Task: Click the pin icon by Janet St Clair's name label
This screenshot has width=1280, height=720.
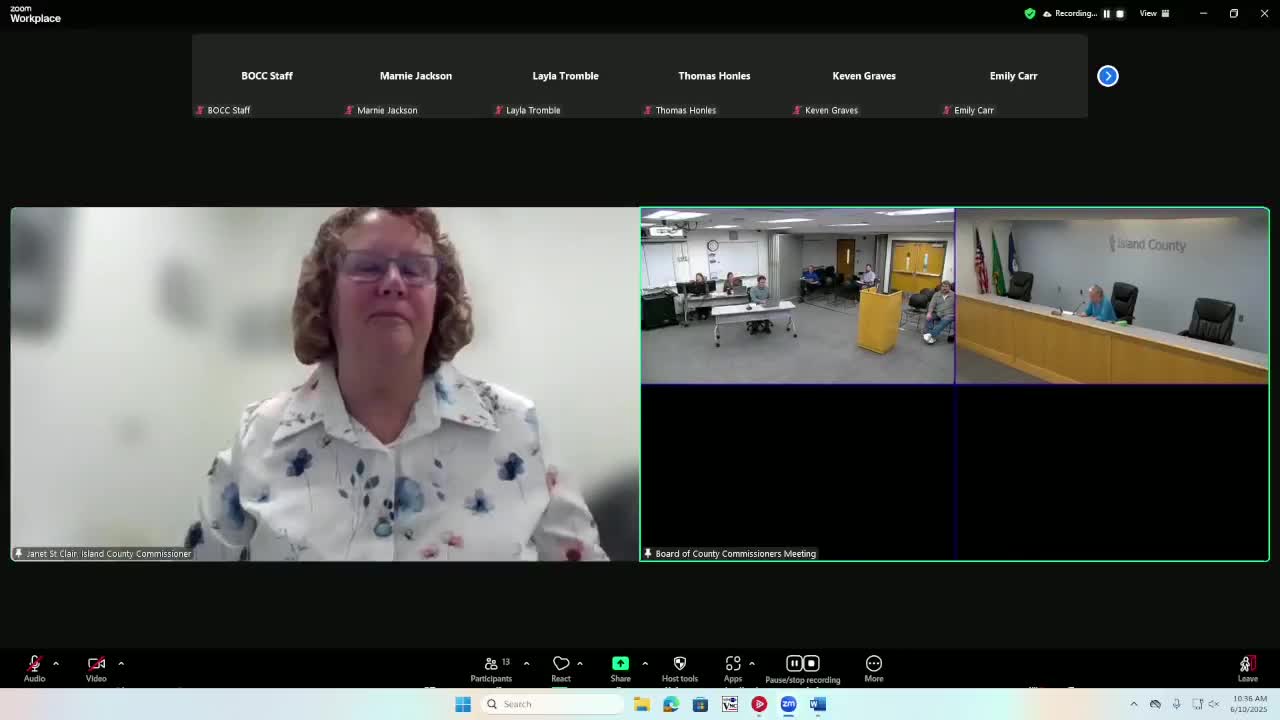Action: pos(18,553)
